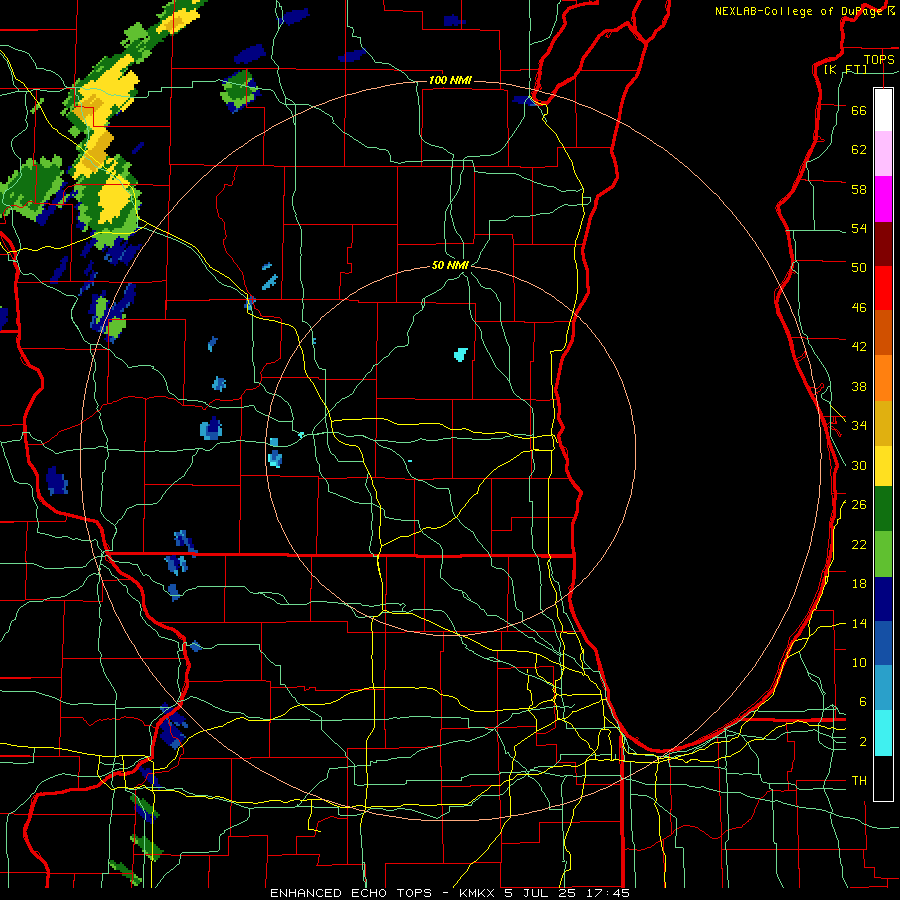
Task: Click the 'NEXLAB-College of DuPage' credit text
Action: (x=798, y=11)
